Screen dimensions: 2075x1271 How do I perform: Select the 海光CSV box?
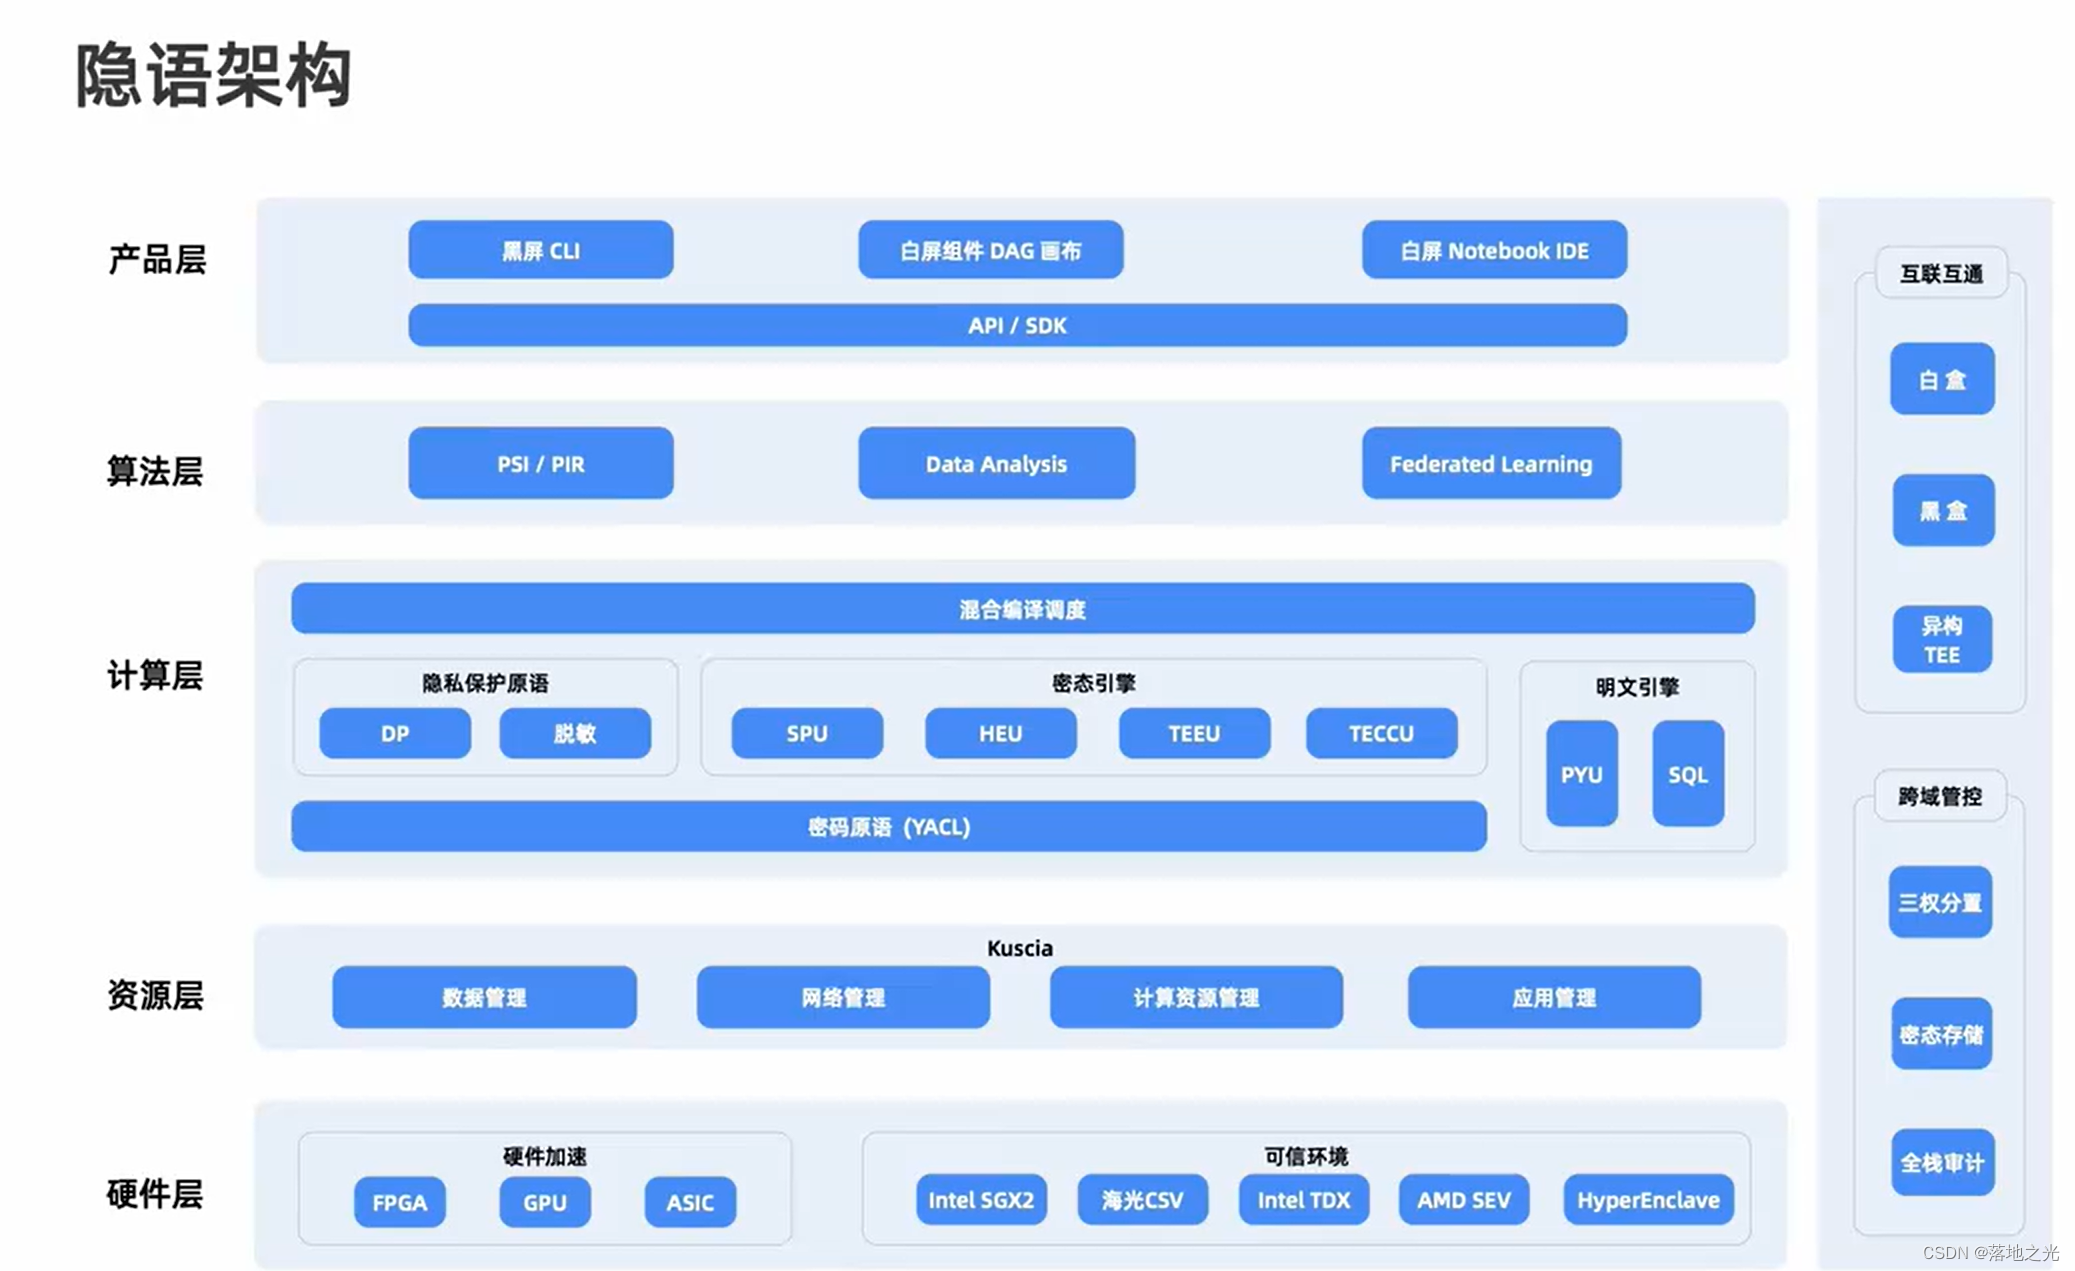(1142, 1199)
